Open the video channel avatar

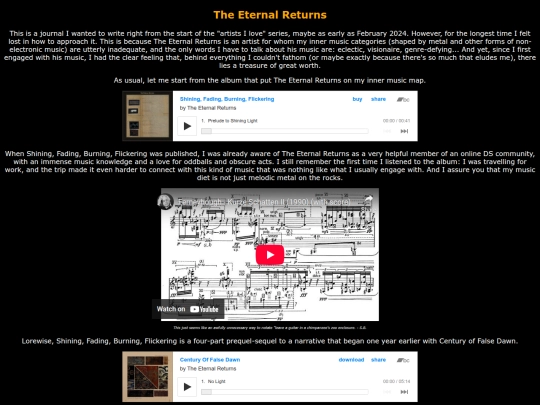click(165, 201)
